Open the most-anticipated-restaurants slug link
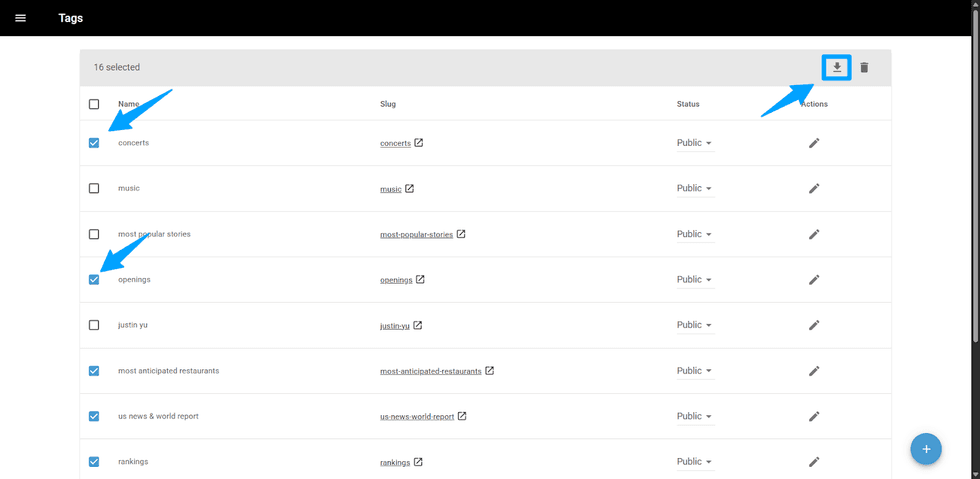The image size is (980, 479). pyautogui.click(x=430, y=371)
